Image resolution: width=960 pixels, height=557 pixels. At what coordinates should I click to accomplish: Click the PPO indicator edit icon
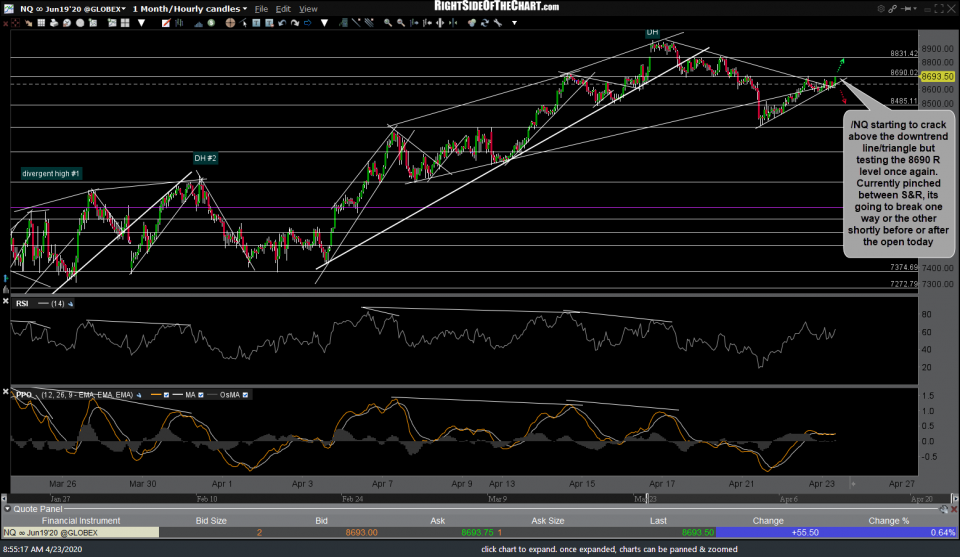(139, 395)
